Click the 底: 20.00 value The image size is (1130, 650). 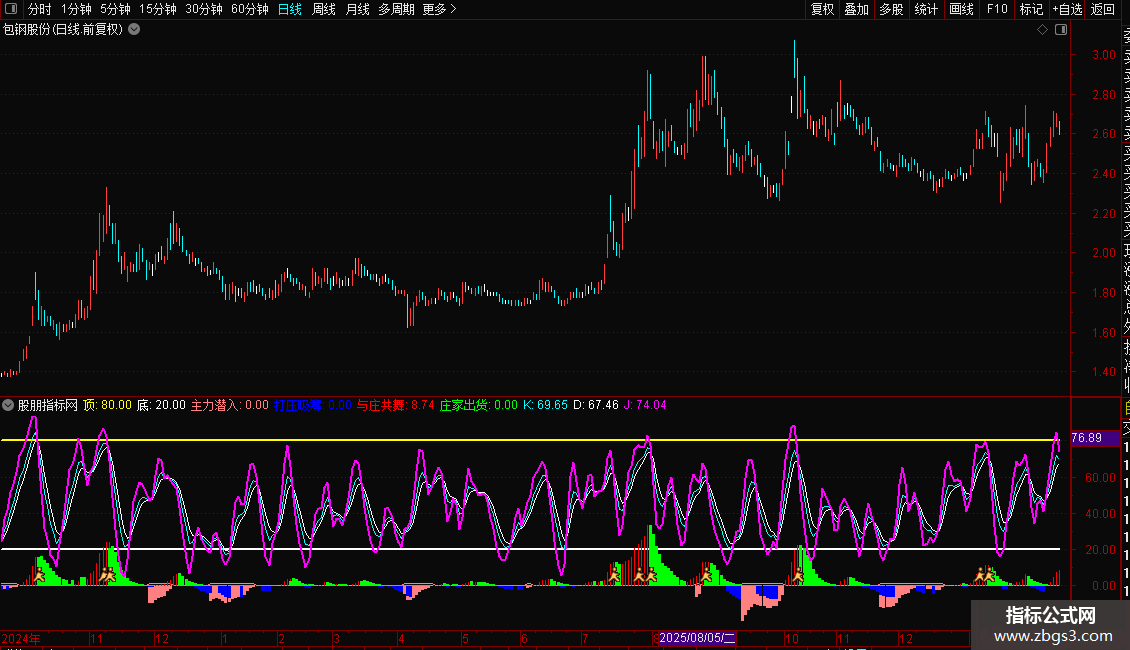click(161, 405)
